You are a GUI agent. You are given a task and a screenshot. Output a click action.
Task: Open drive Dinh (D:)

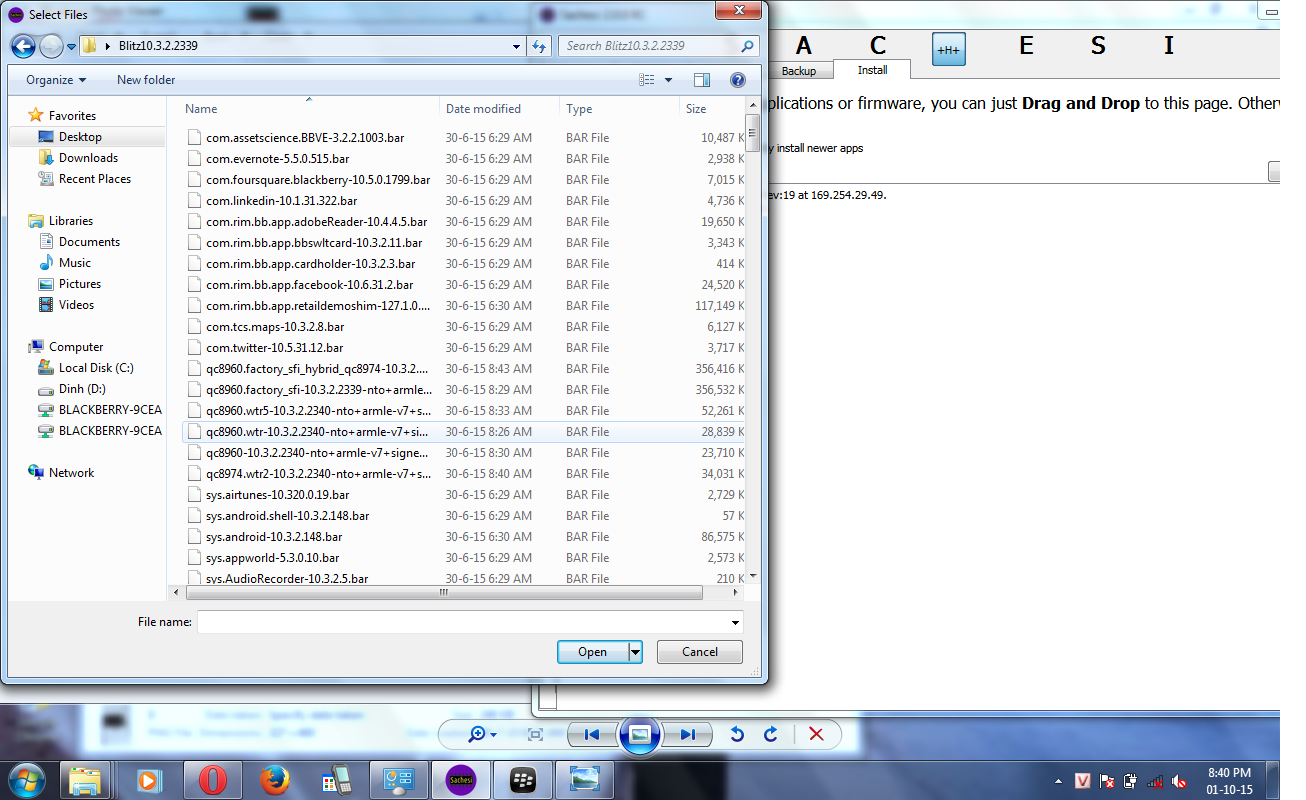tap(82, 389)
